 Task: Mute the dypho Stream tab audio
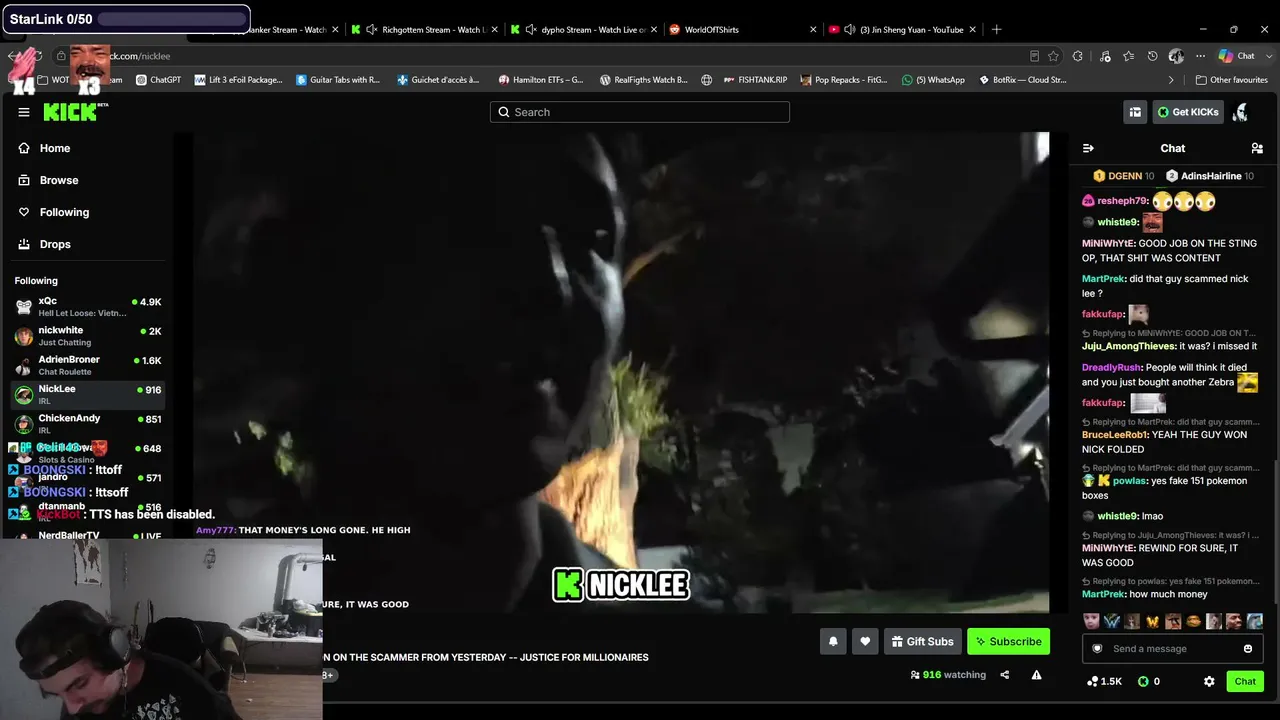(x=531, y=30)
